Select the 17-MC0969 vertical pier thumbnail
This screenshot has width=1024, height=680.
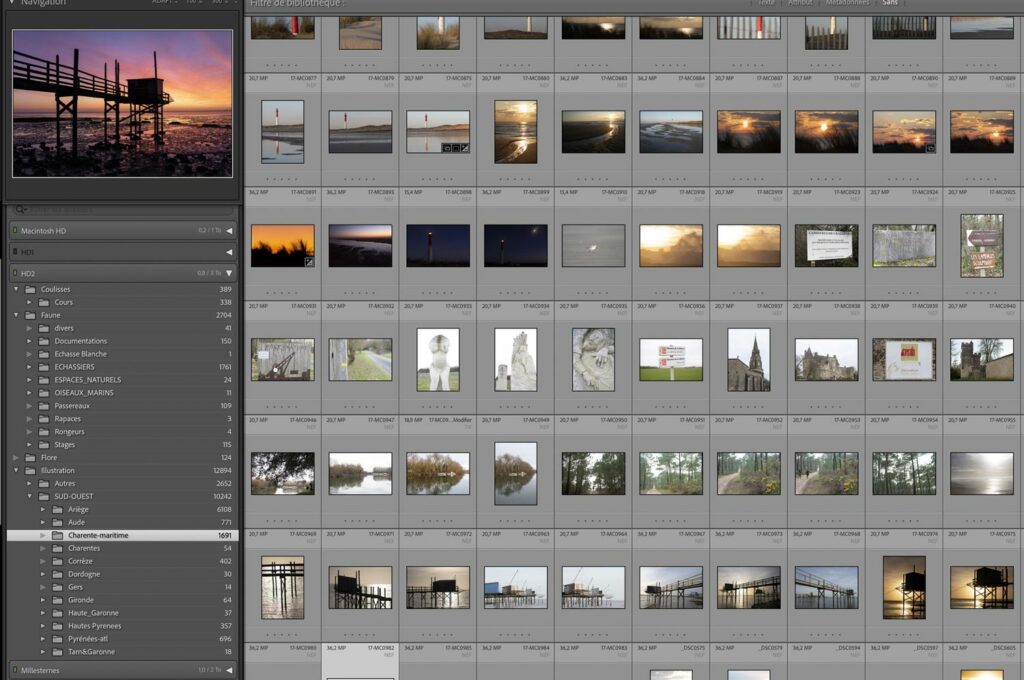point(283,587)
